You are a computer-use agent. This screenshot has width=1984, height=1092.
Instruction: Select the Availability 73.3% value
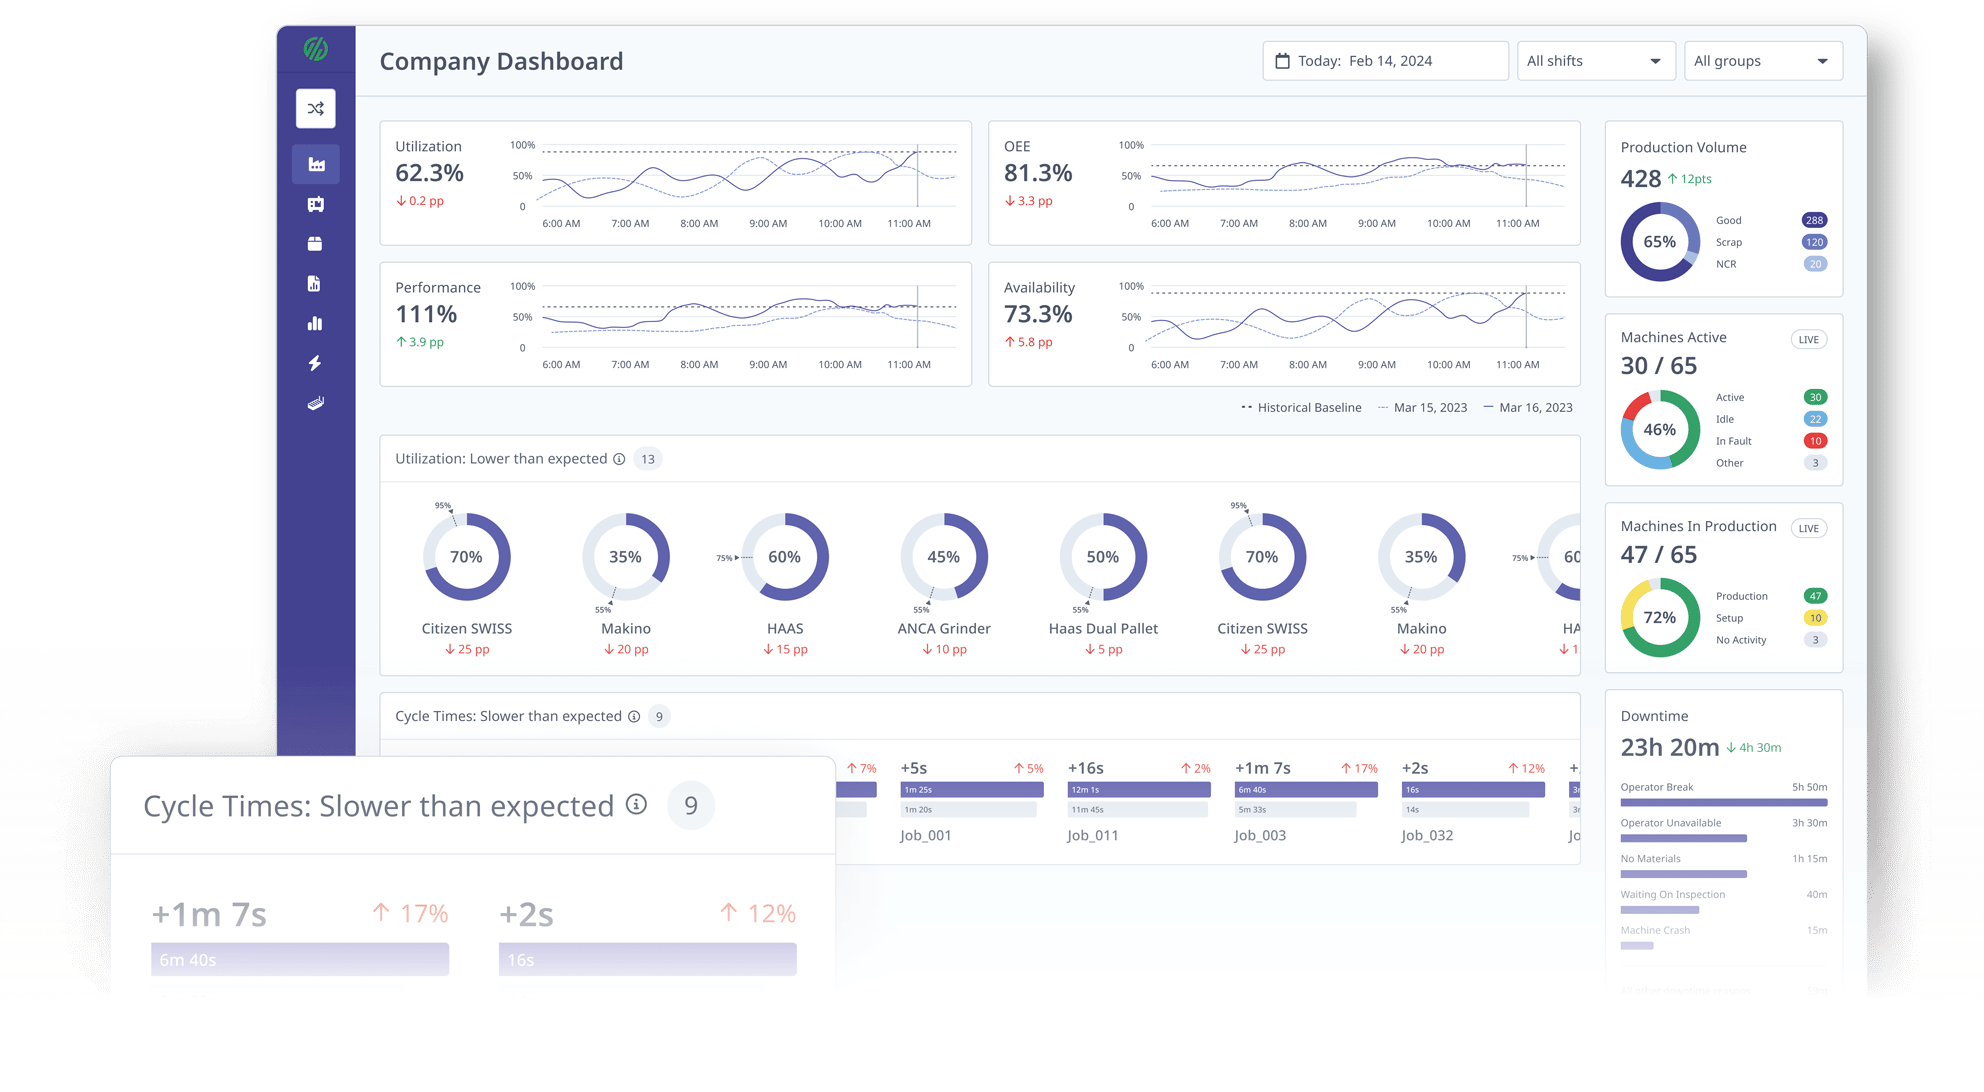pyautogui.click(x=1038, y=314)
